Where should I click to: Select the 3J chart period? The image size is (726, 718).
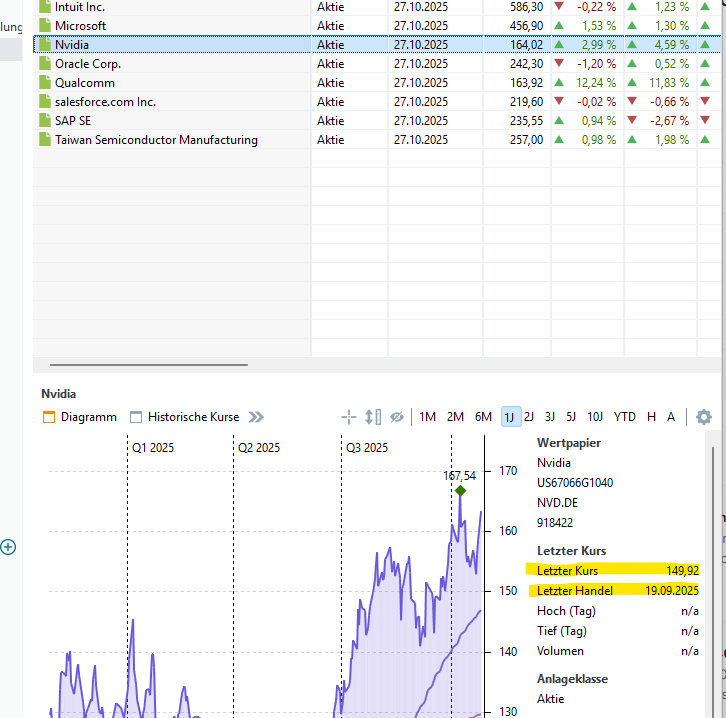pos(549,417)
